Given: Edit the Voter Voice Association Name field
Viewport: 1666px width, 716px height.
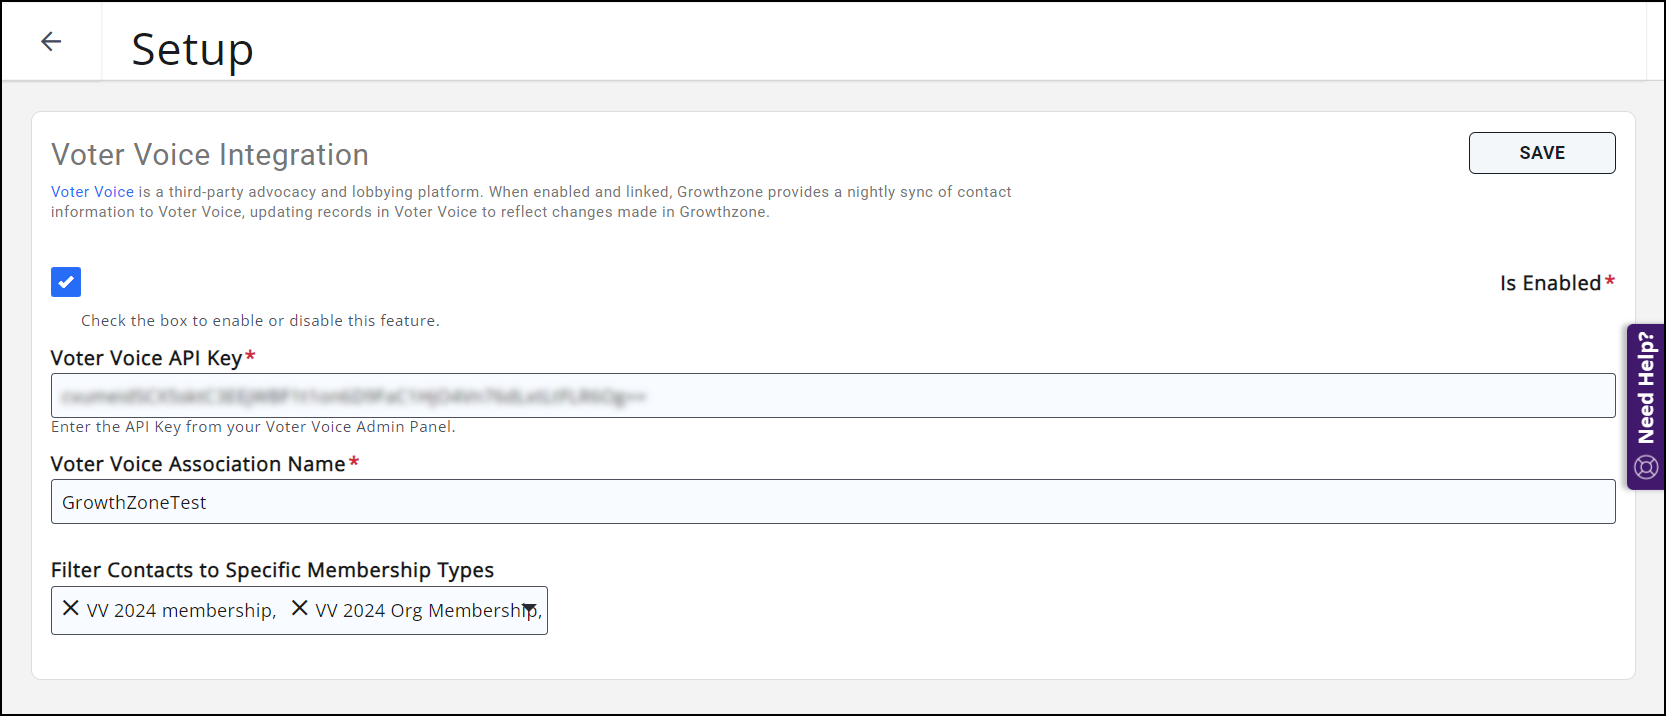Looking at the screenshot, I should click(833, 502).
